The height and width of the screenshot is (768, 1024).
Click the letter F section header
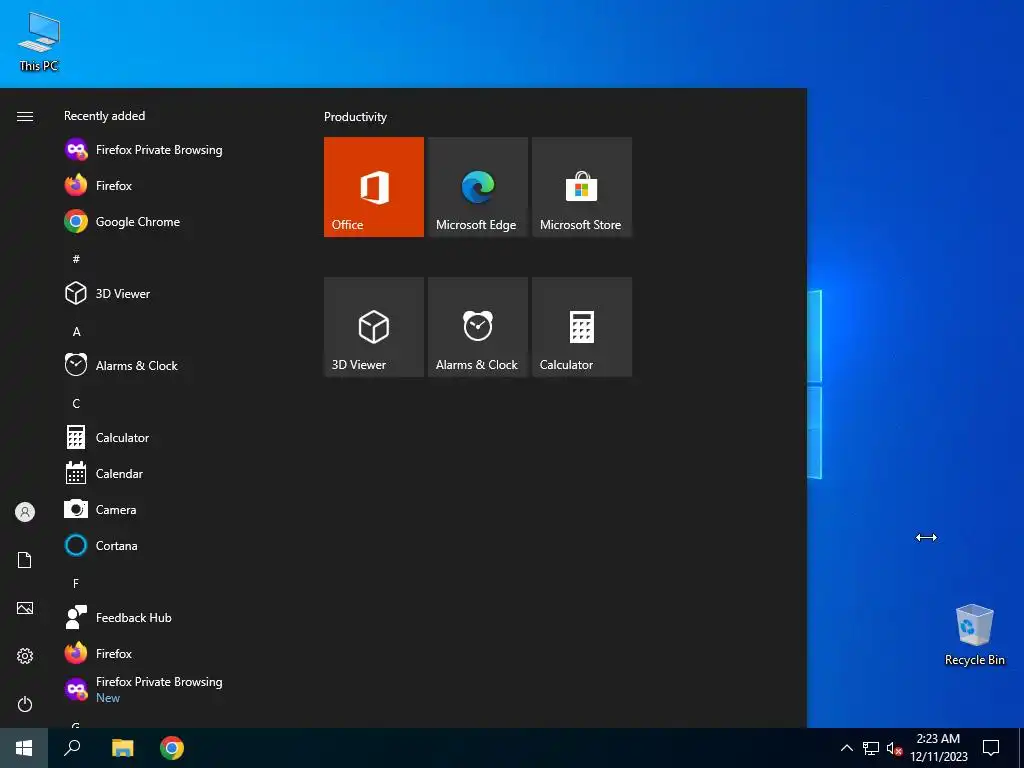pyautogui.click(x=76, y=583)
